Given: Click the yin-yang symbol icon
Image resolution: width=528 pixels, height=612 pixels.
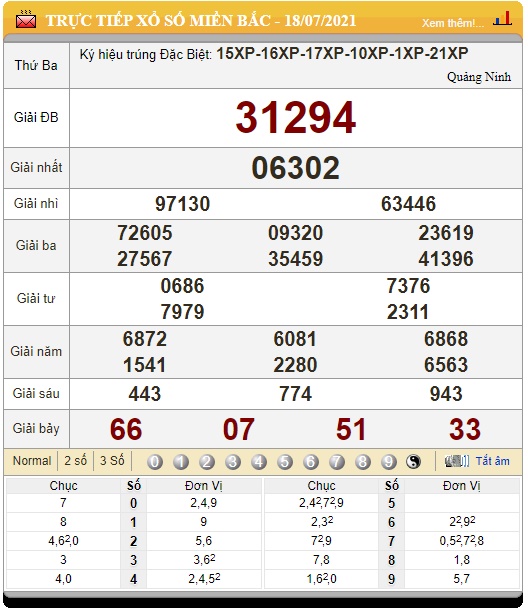Looking at the screenshot, I should pyautogui.click(x=413, y=462).
